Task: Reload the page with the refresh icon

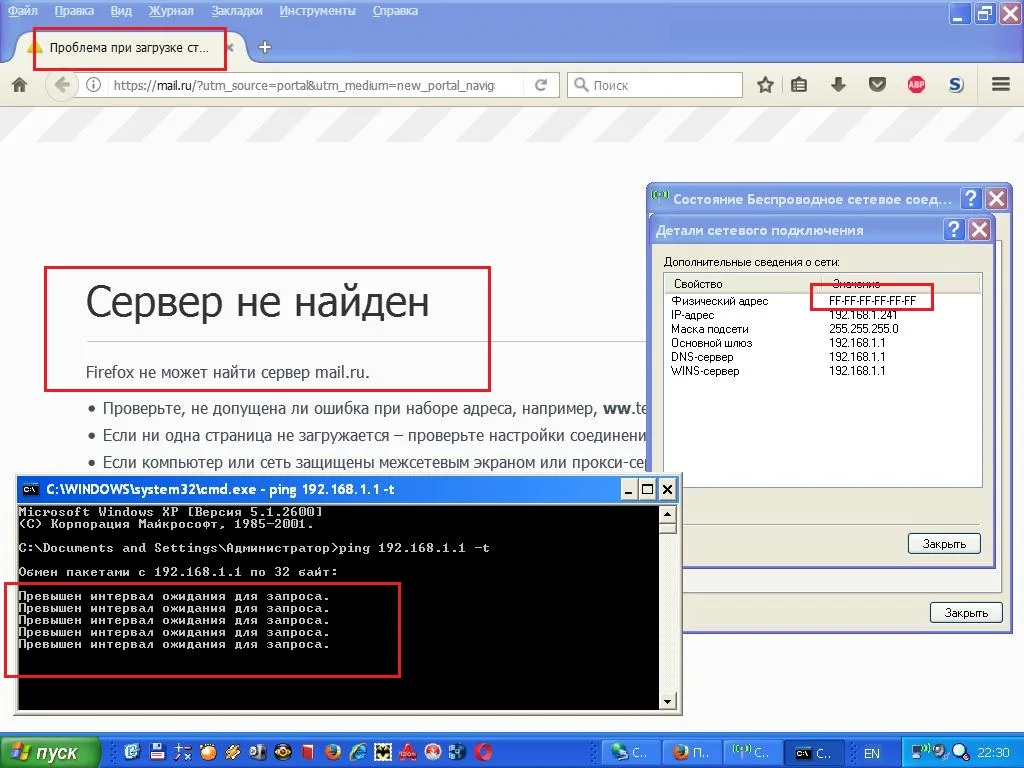Action: [541, 85]
